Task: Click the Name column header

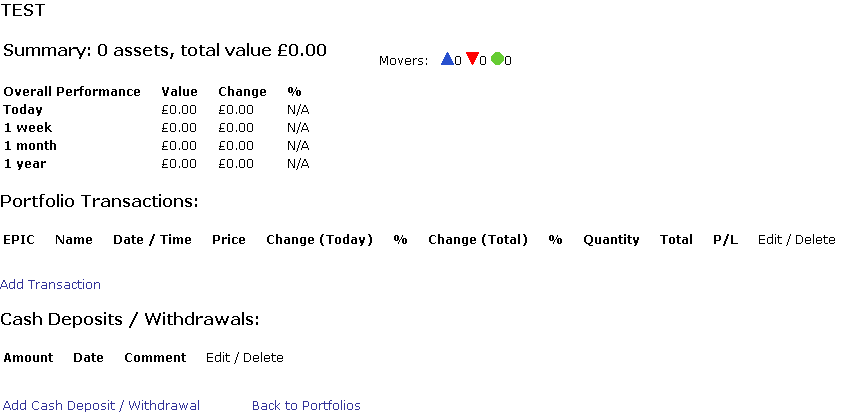Action: [x=73, y=240]
